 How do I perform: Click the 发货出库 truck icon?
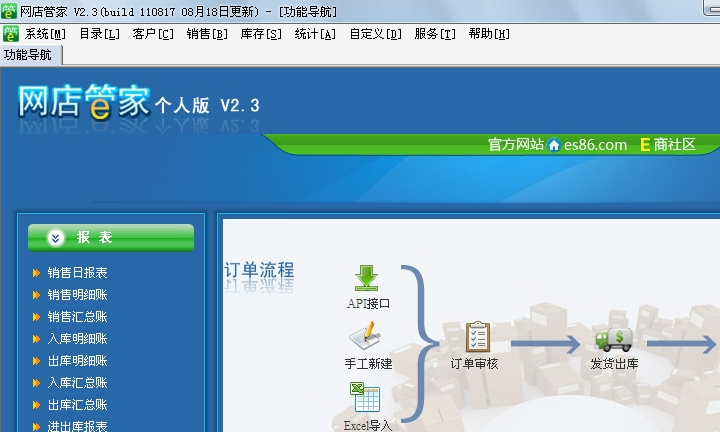tap(614, 340)
